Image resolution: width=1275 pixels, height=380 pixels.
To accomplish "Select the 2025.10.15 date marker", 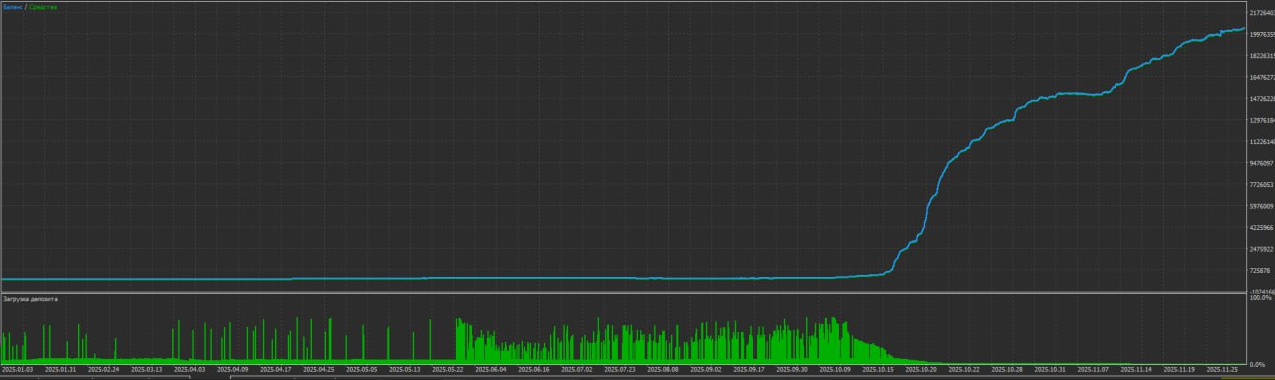I will (x=878, y=369).
